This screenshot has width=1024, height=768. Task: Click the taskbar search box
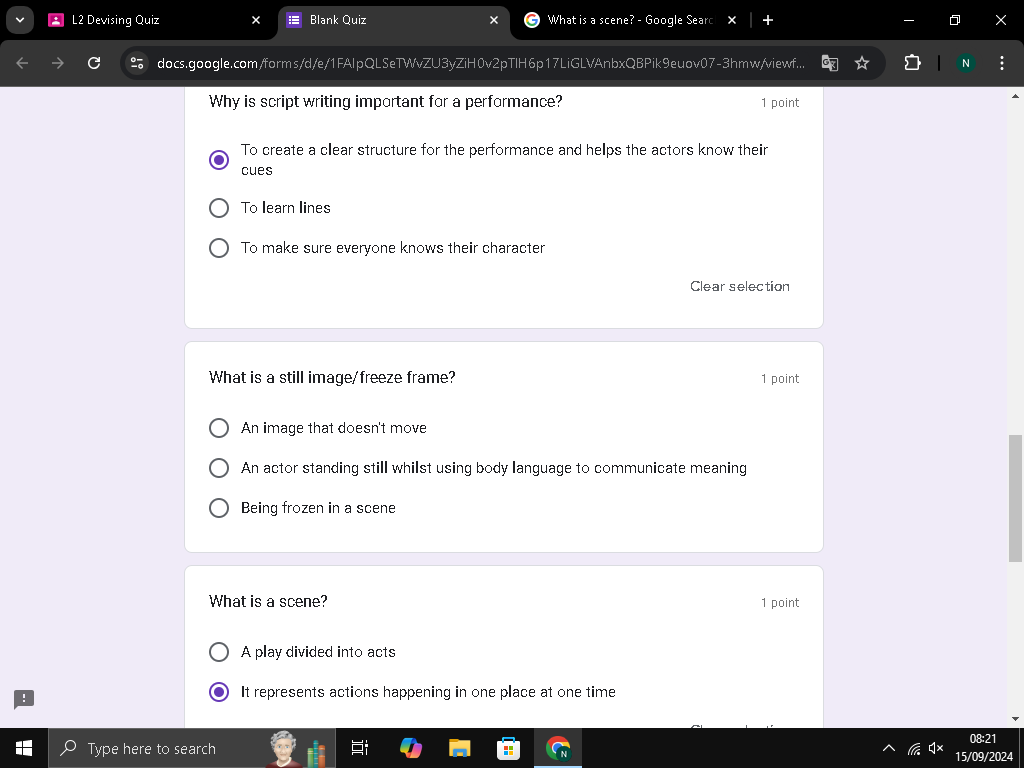(x=192, y=748)
